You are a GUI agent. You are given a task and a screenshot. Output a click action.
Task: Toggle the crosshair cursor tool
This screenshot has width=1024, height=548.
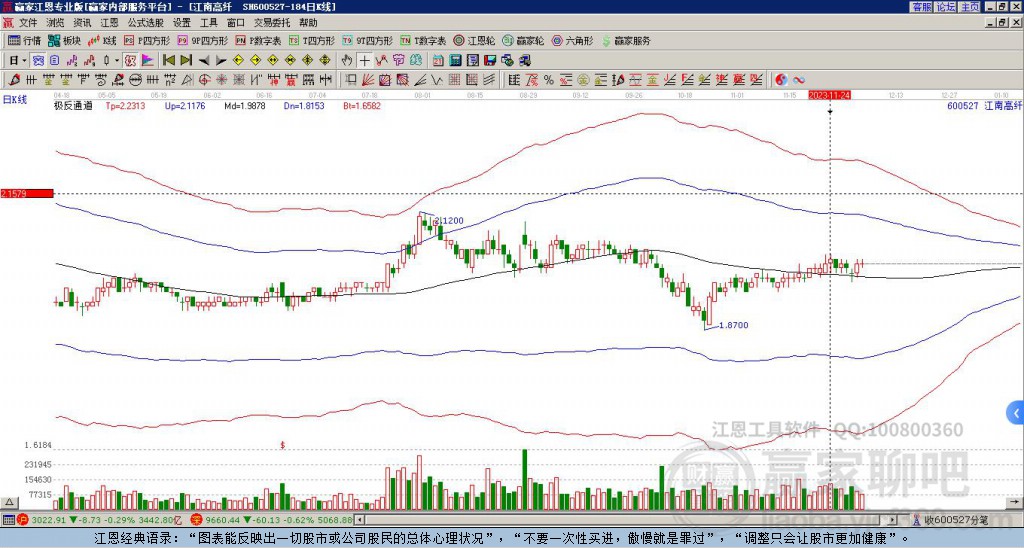[364, 61]
